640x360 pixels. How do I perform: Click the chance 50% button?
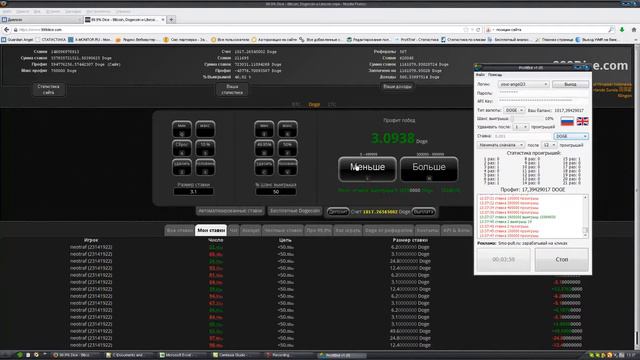[287, 148]
